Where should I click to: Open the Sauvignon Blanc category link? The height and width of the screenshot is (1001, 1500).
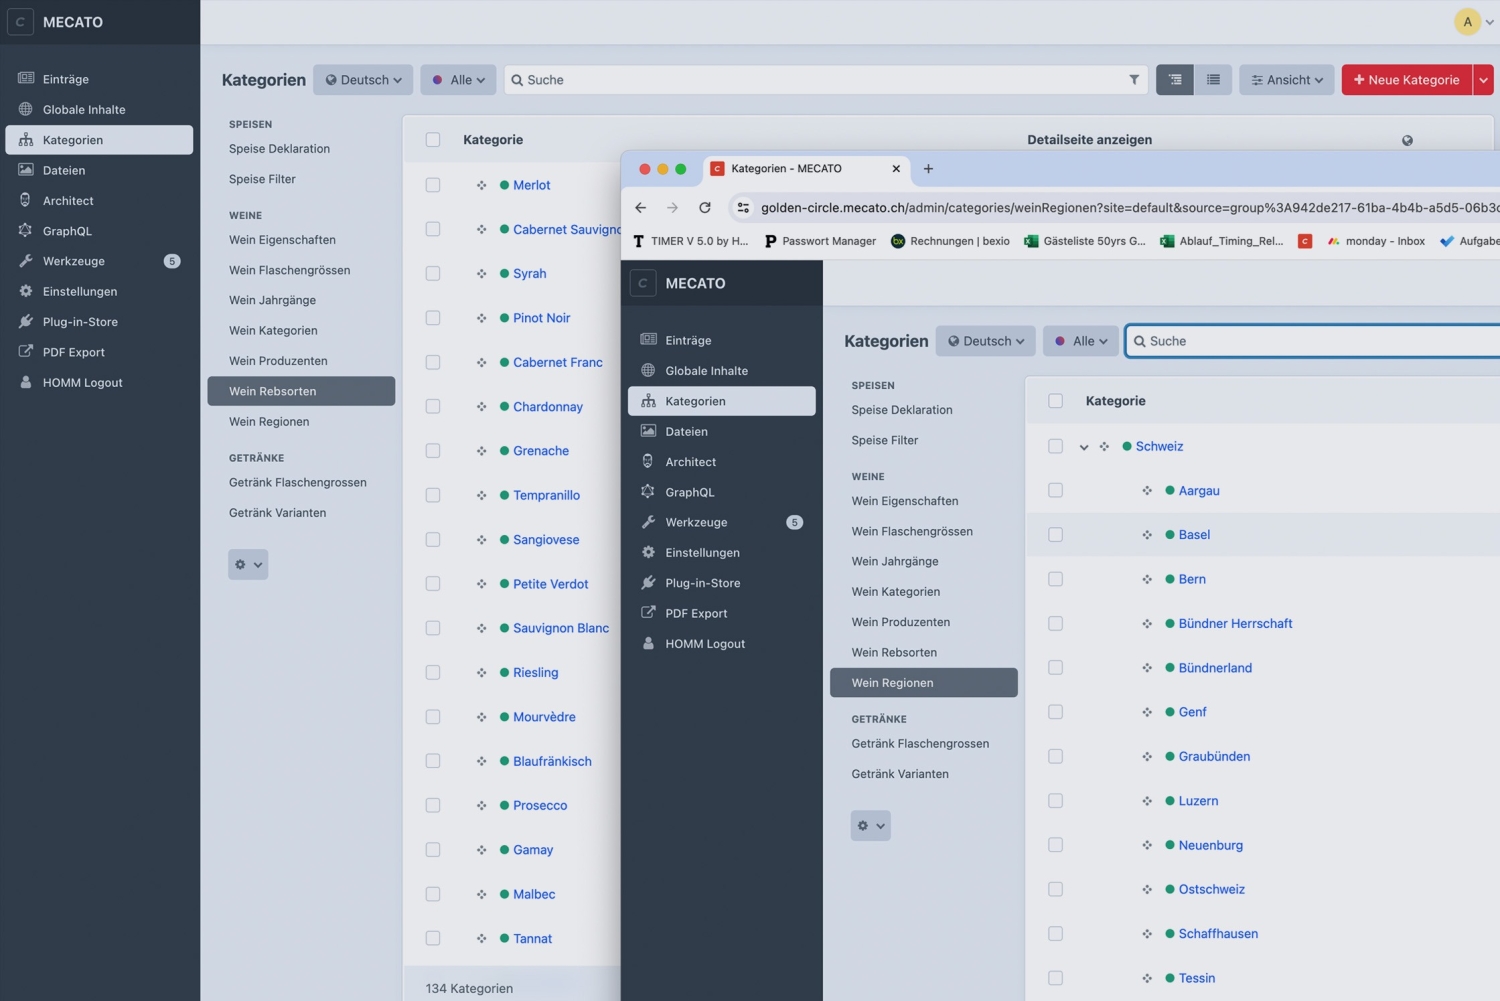tap(561, 629)
